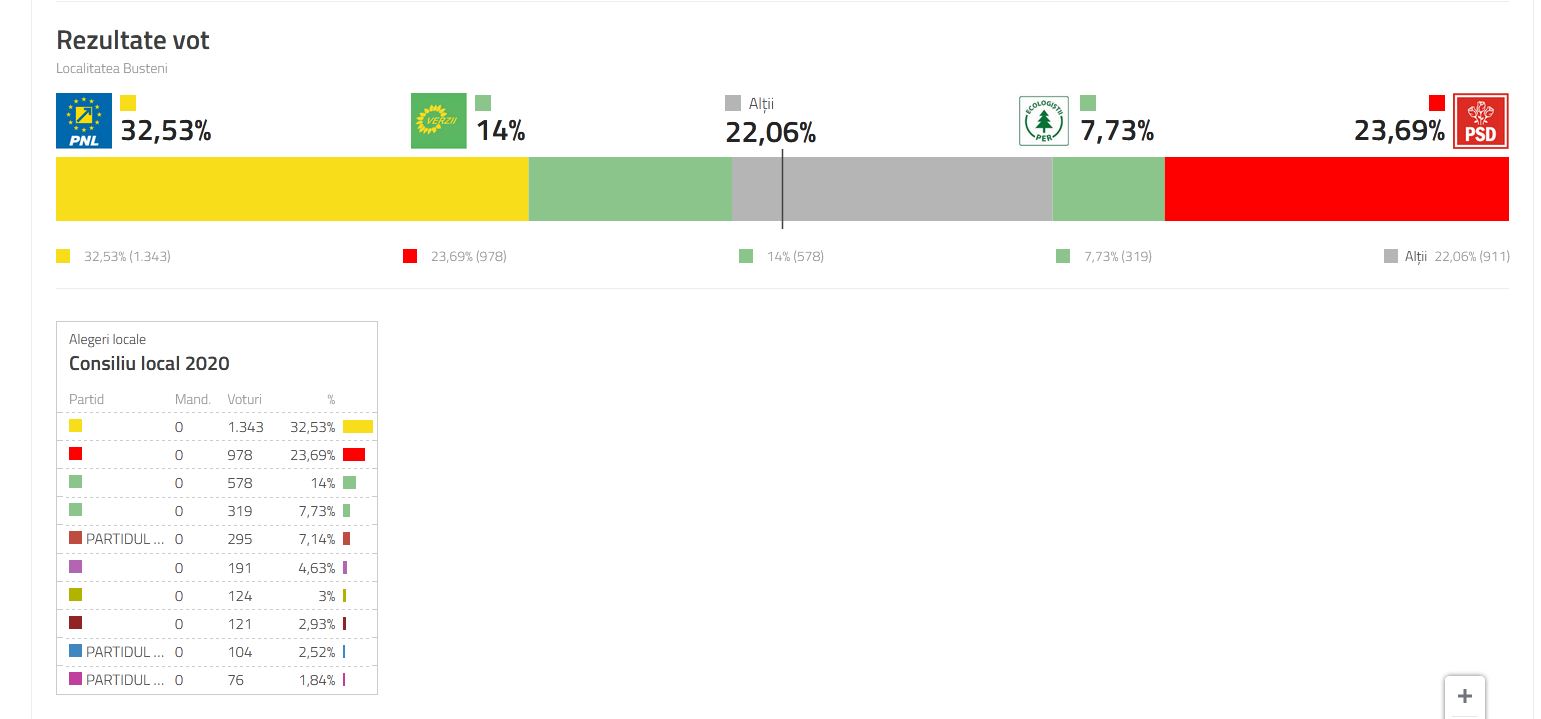Select the table row with 1.343 votes

(x=217, y=427)
